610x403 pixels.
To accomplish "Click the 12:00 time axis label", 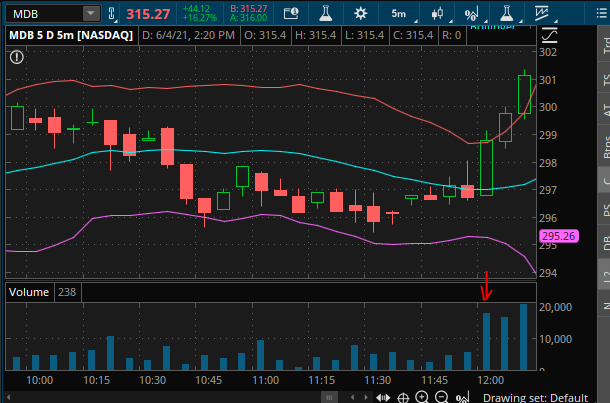I will click(491, 380).
